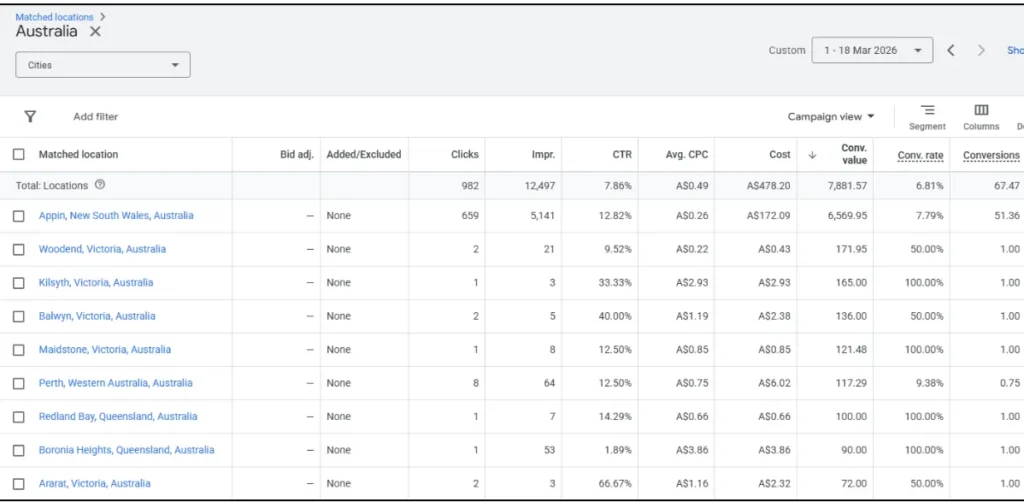Open Kilsyth, Victoria link
This screenshot has height=502, width=1024.
coord(96,283)
